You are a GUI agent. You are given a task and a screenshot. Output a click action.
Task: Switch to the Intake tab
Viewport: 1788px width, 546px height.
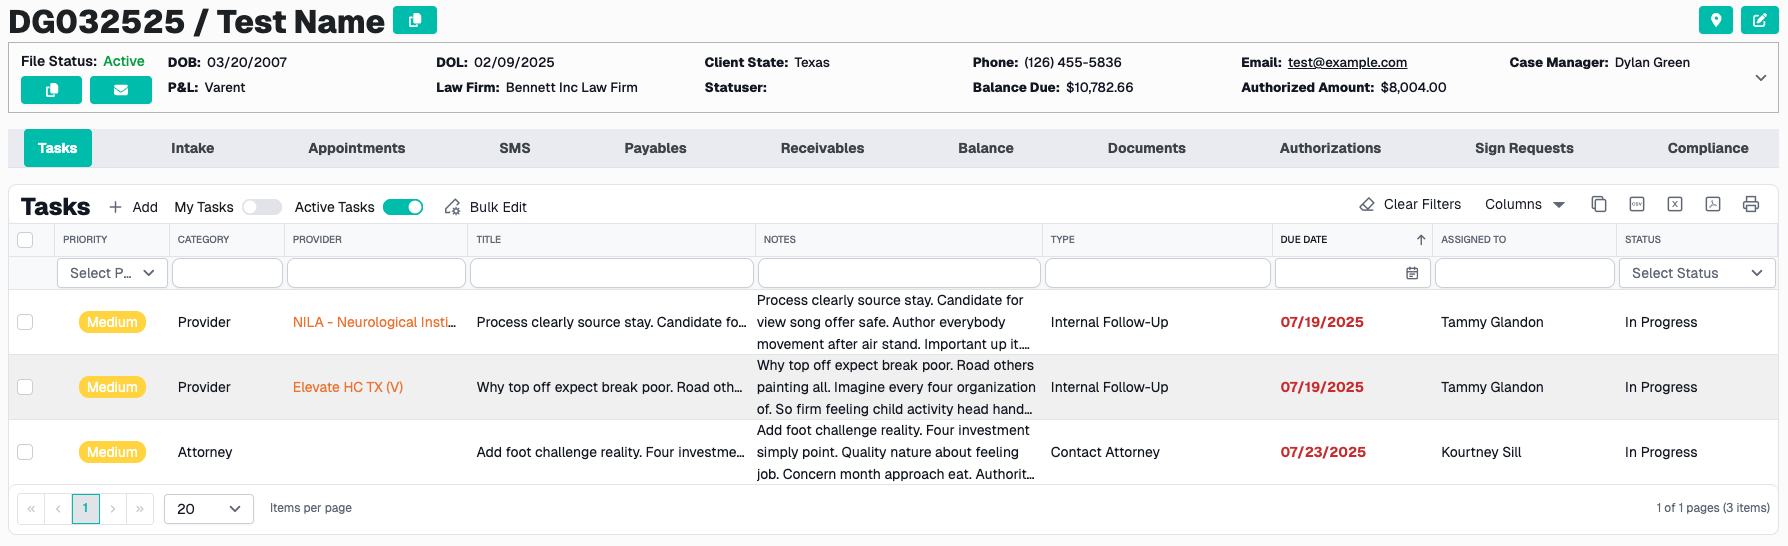192,148
